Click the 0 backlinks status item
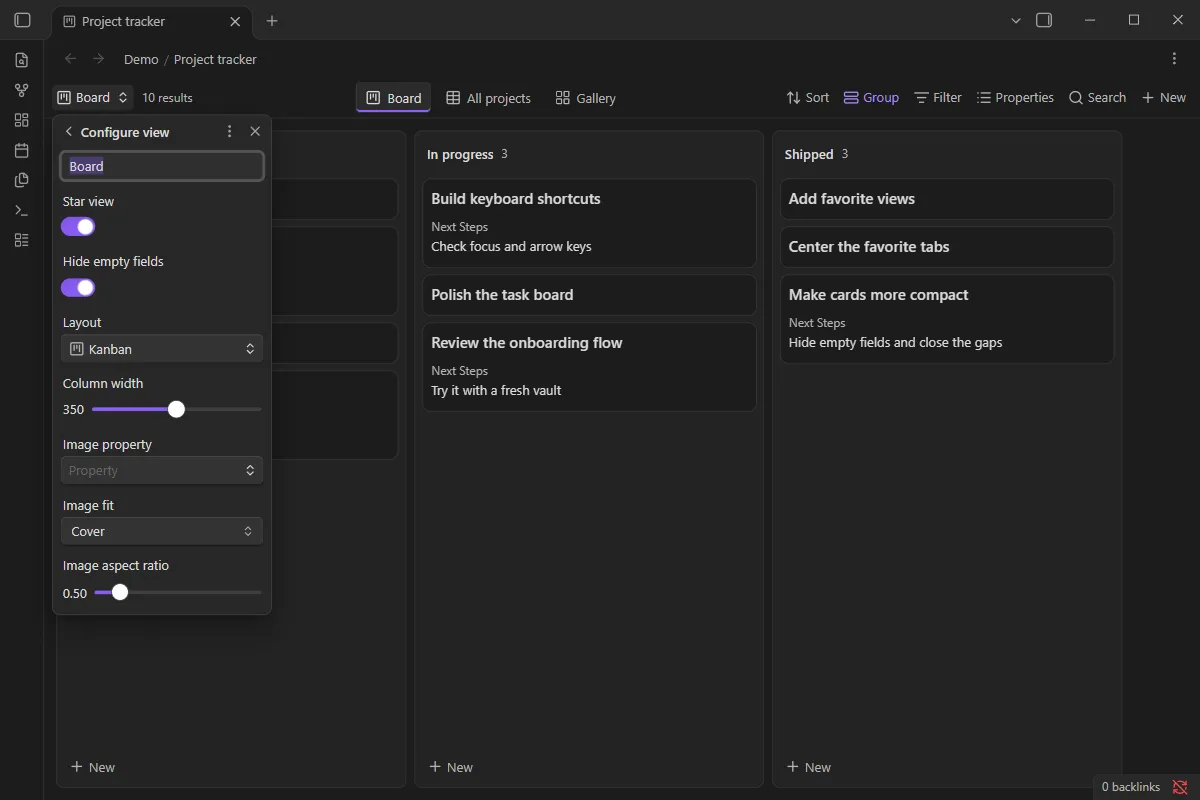 (1130, 787)
